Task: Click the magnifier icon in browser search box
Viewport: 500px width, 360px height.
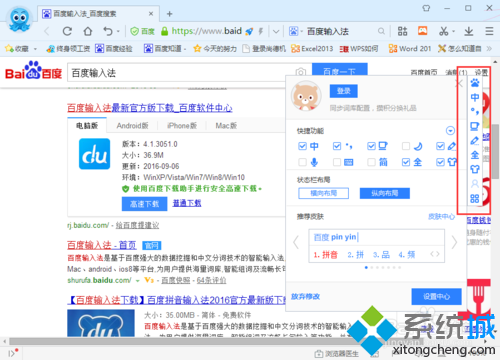Action: point(381,31)
